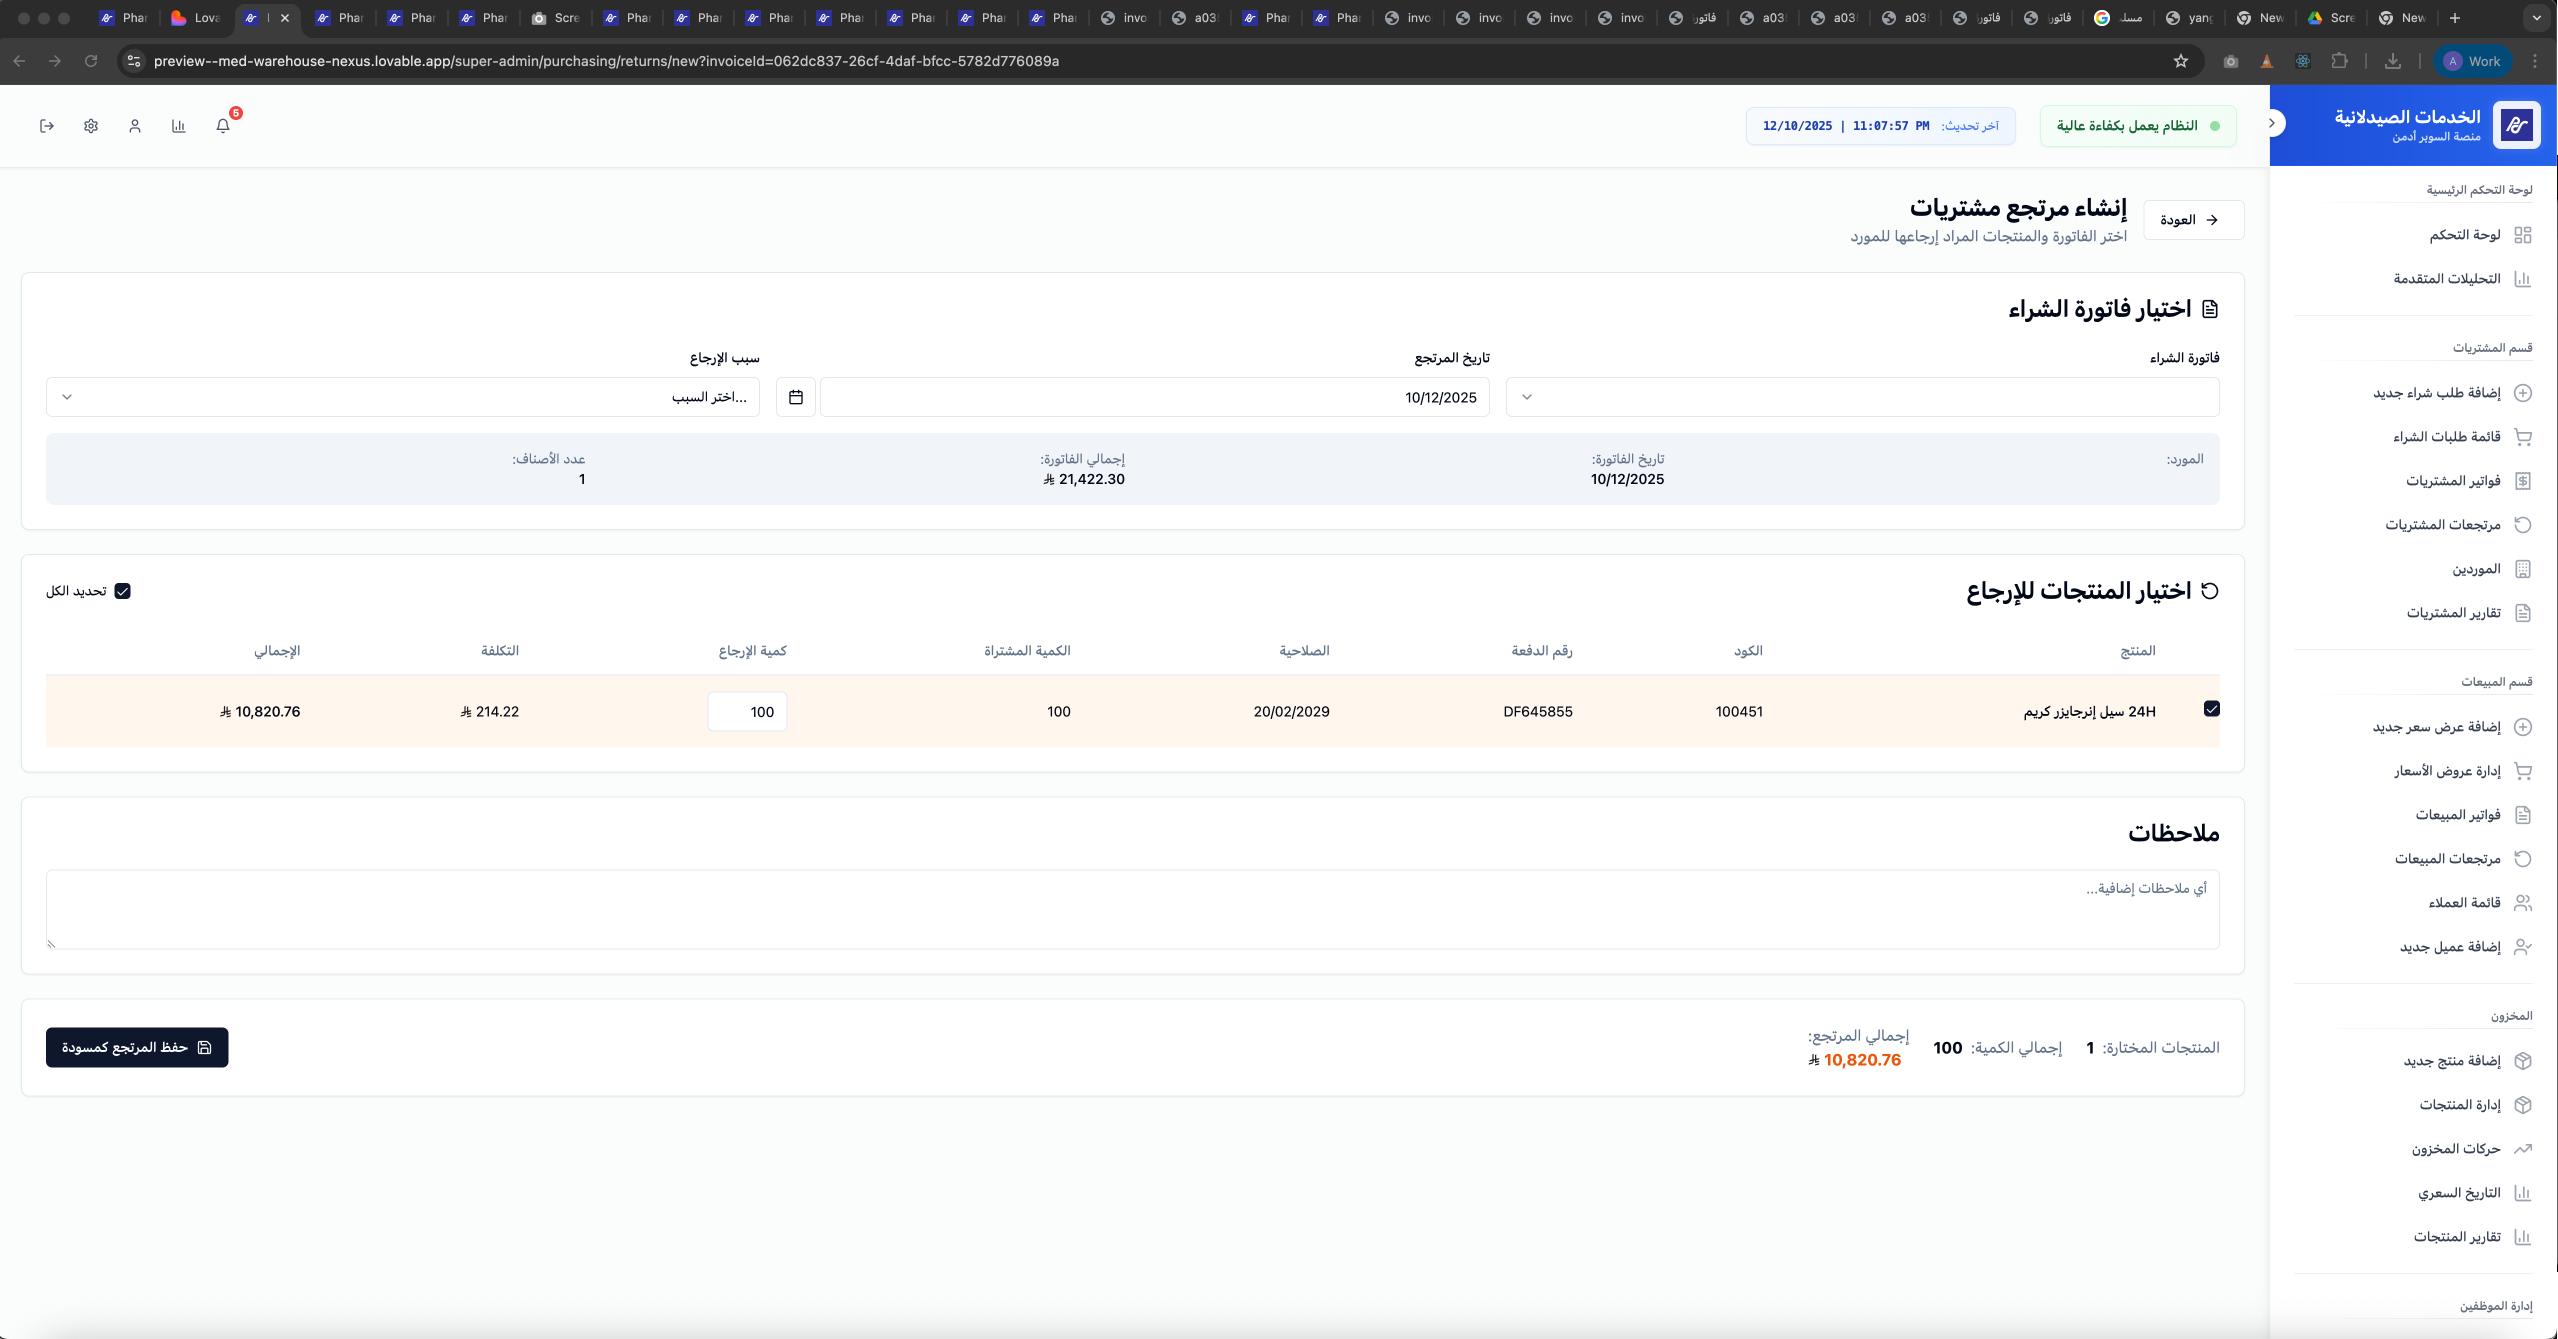Reload the page in the browser

coord(91,61)
